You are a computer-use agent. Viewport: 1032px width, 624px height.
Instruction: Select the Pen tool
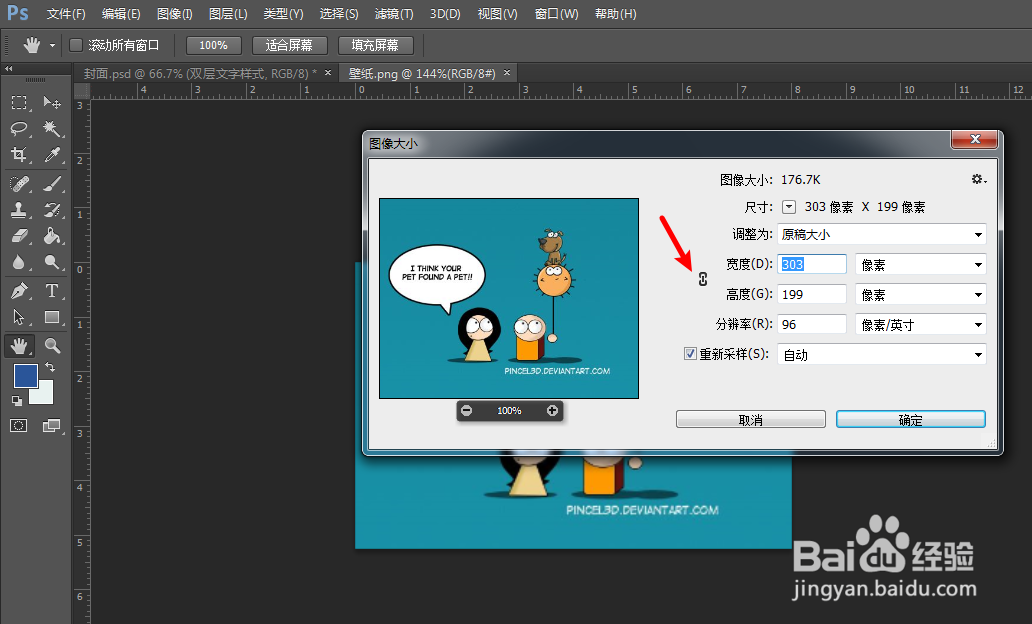click(19, 290)
